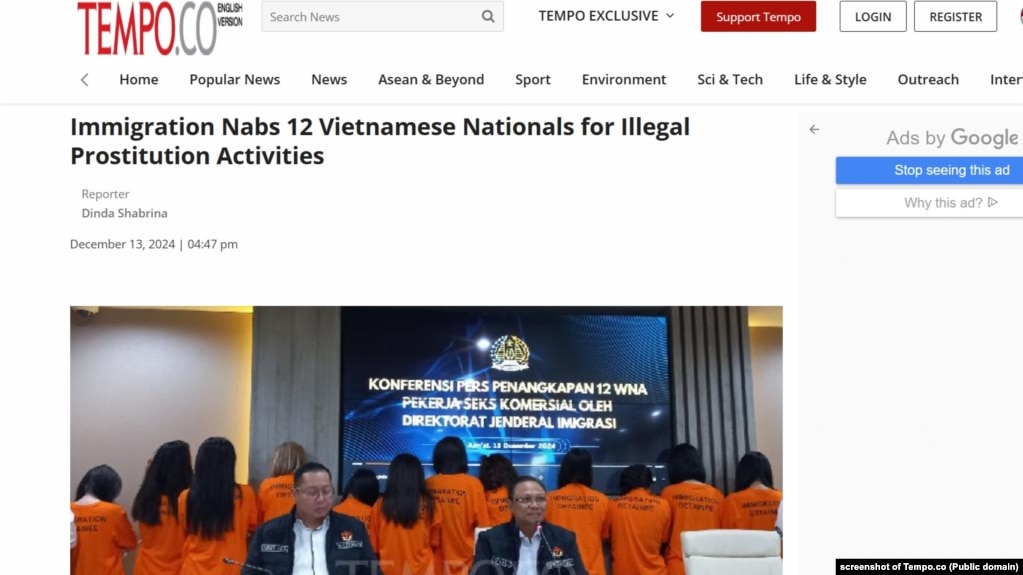The width and height of the screenshot is (1023, 575).
Task: Click the back arrow in ad panel
Action: [x=814, y=129]
